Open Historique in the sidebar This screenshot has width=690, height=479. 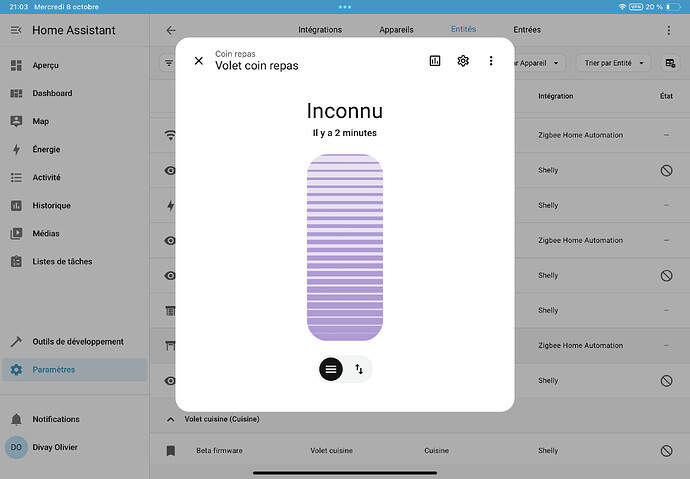tap(74, 205)
